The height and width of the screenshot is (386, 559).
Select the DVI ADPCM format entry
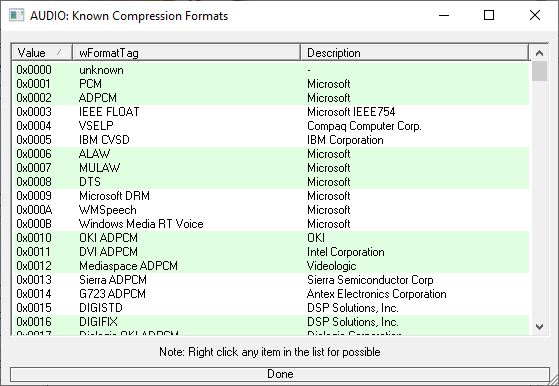pyautogui.click(x=108, y=252)
